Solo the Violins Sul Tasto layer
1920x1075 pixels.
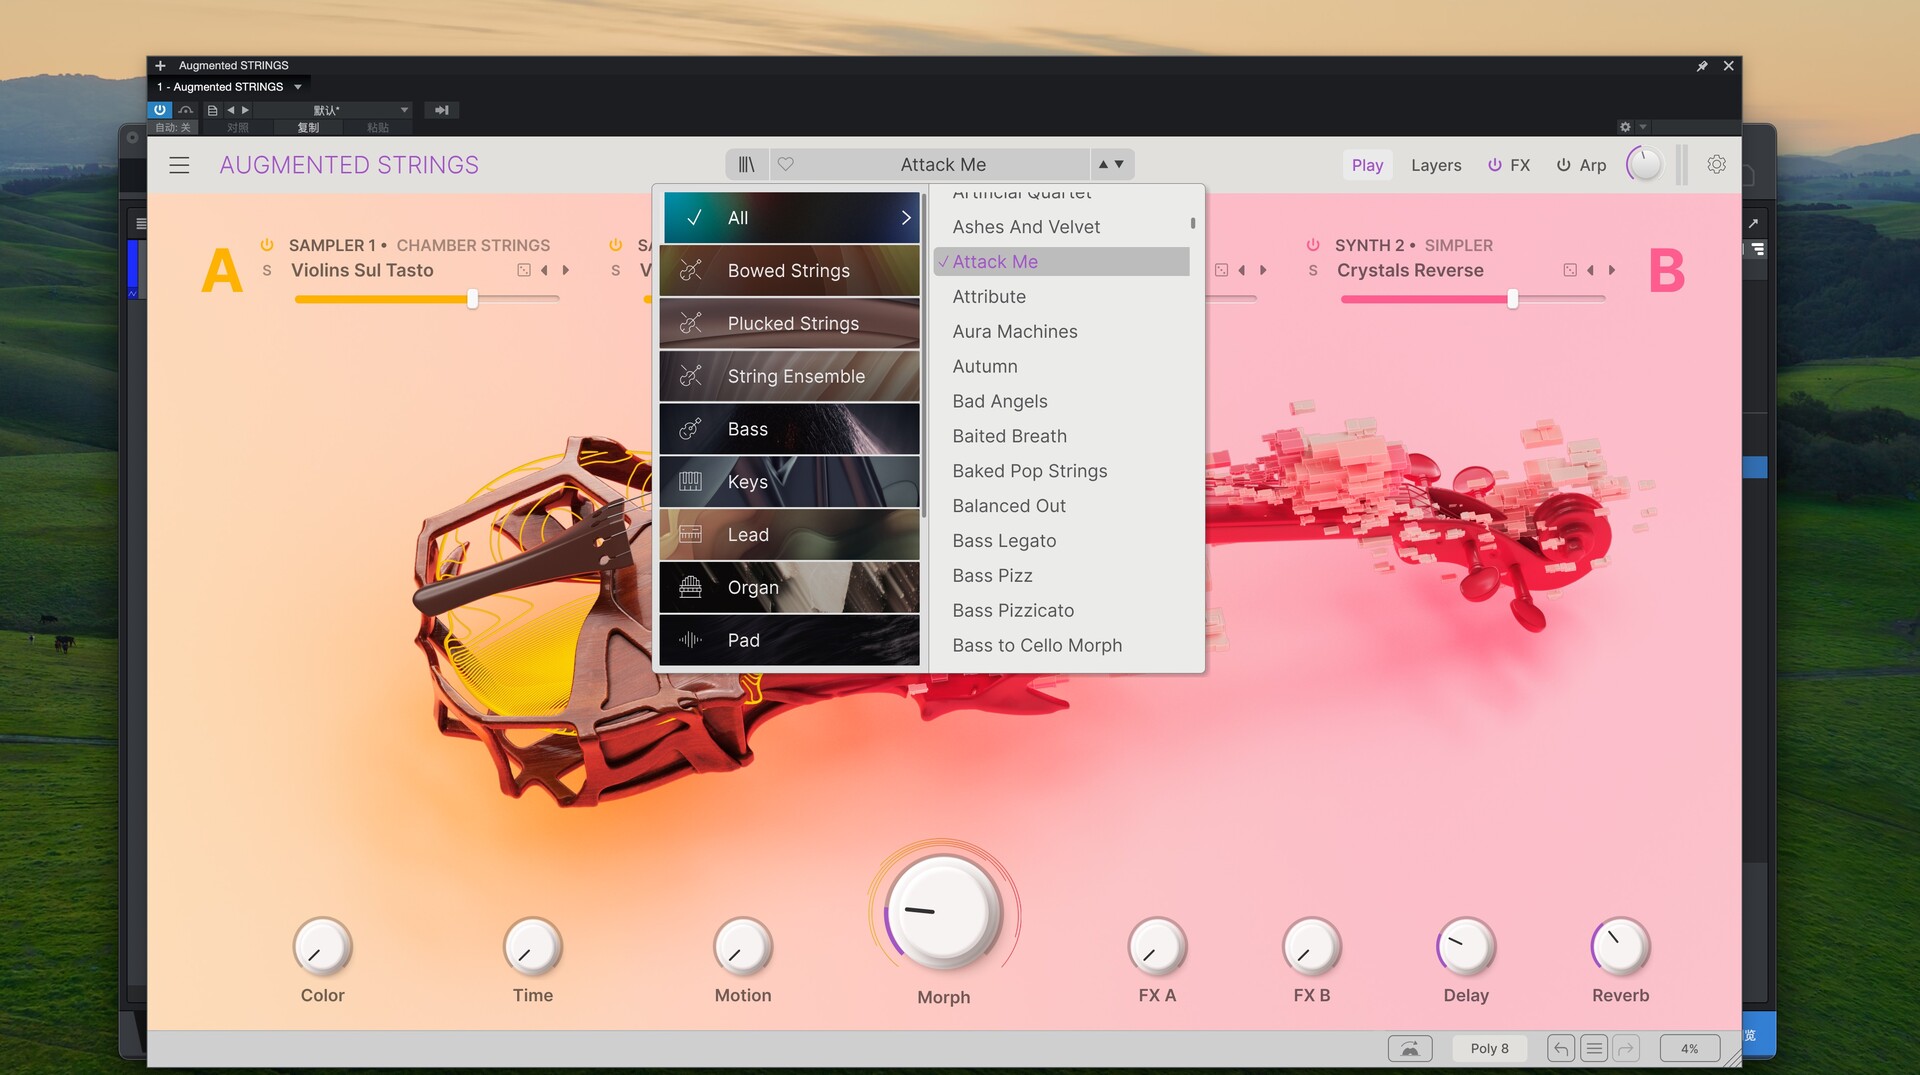click(267, 271)
